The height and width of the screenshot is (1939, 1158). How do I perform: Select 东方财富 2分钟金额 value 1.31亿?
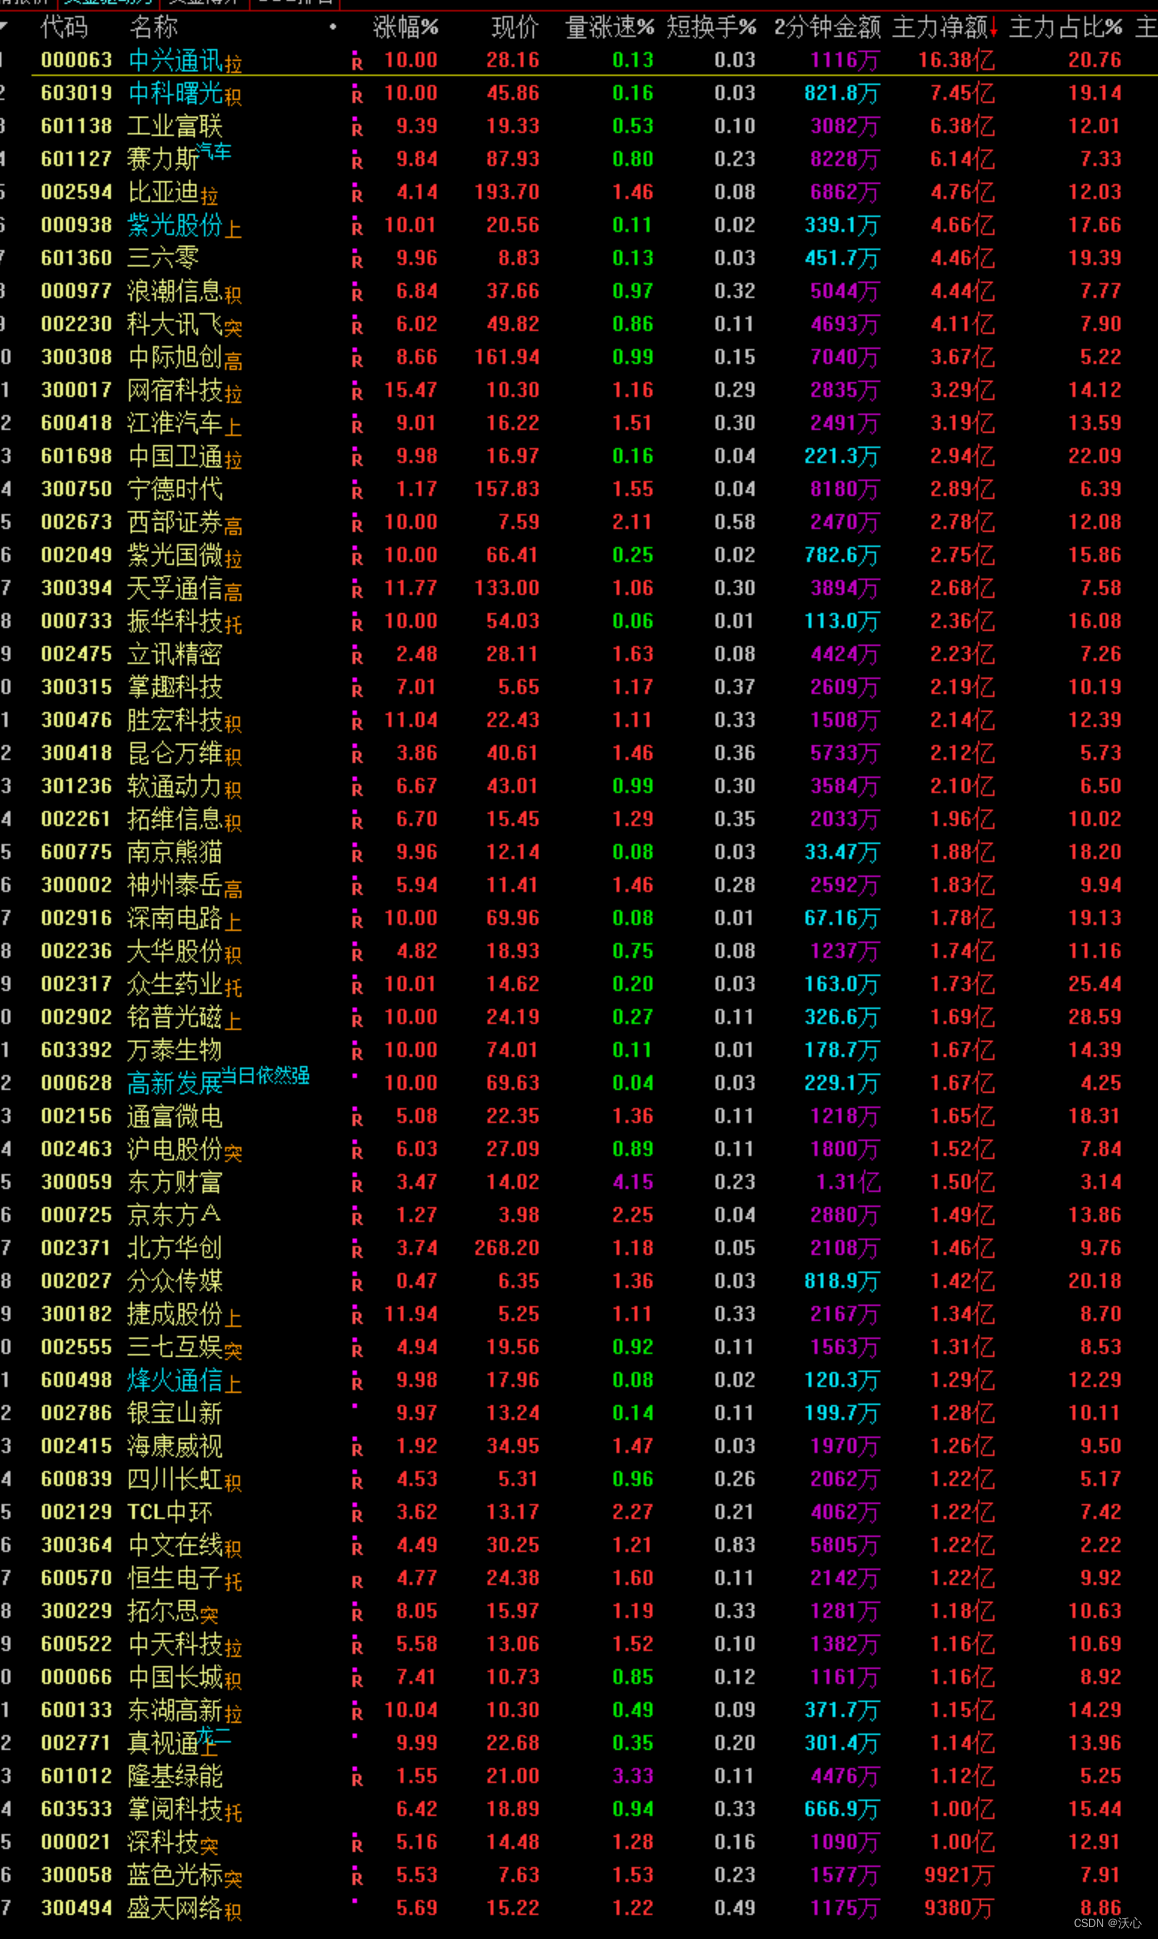tap(848, 1182)
